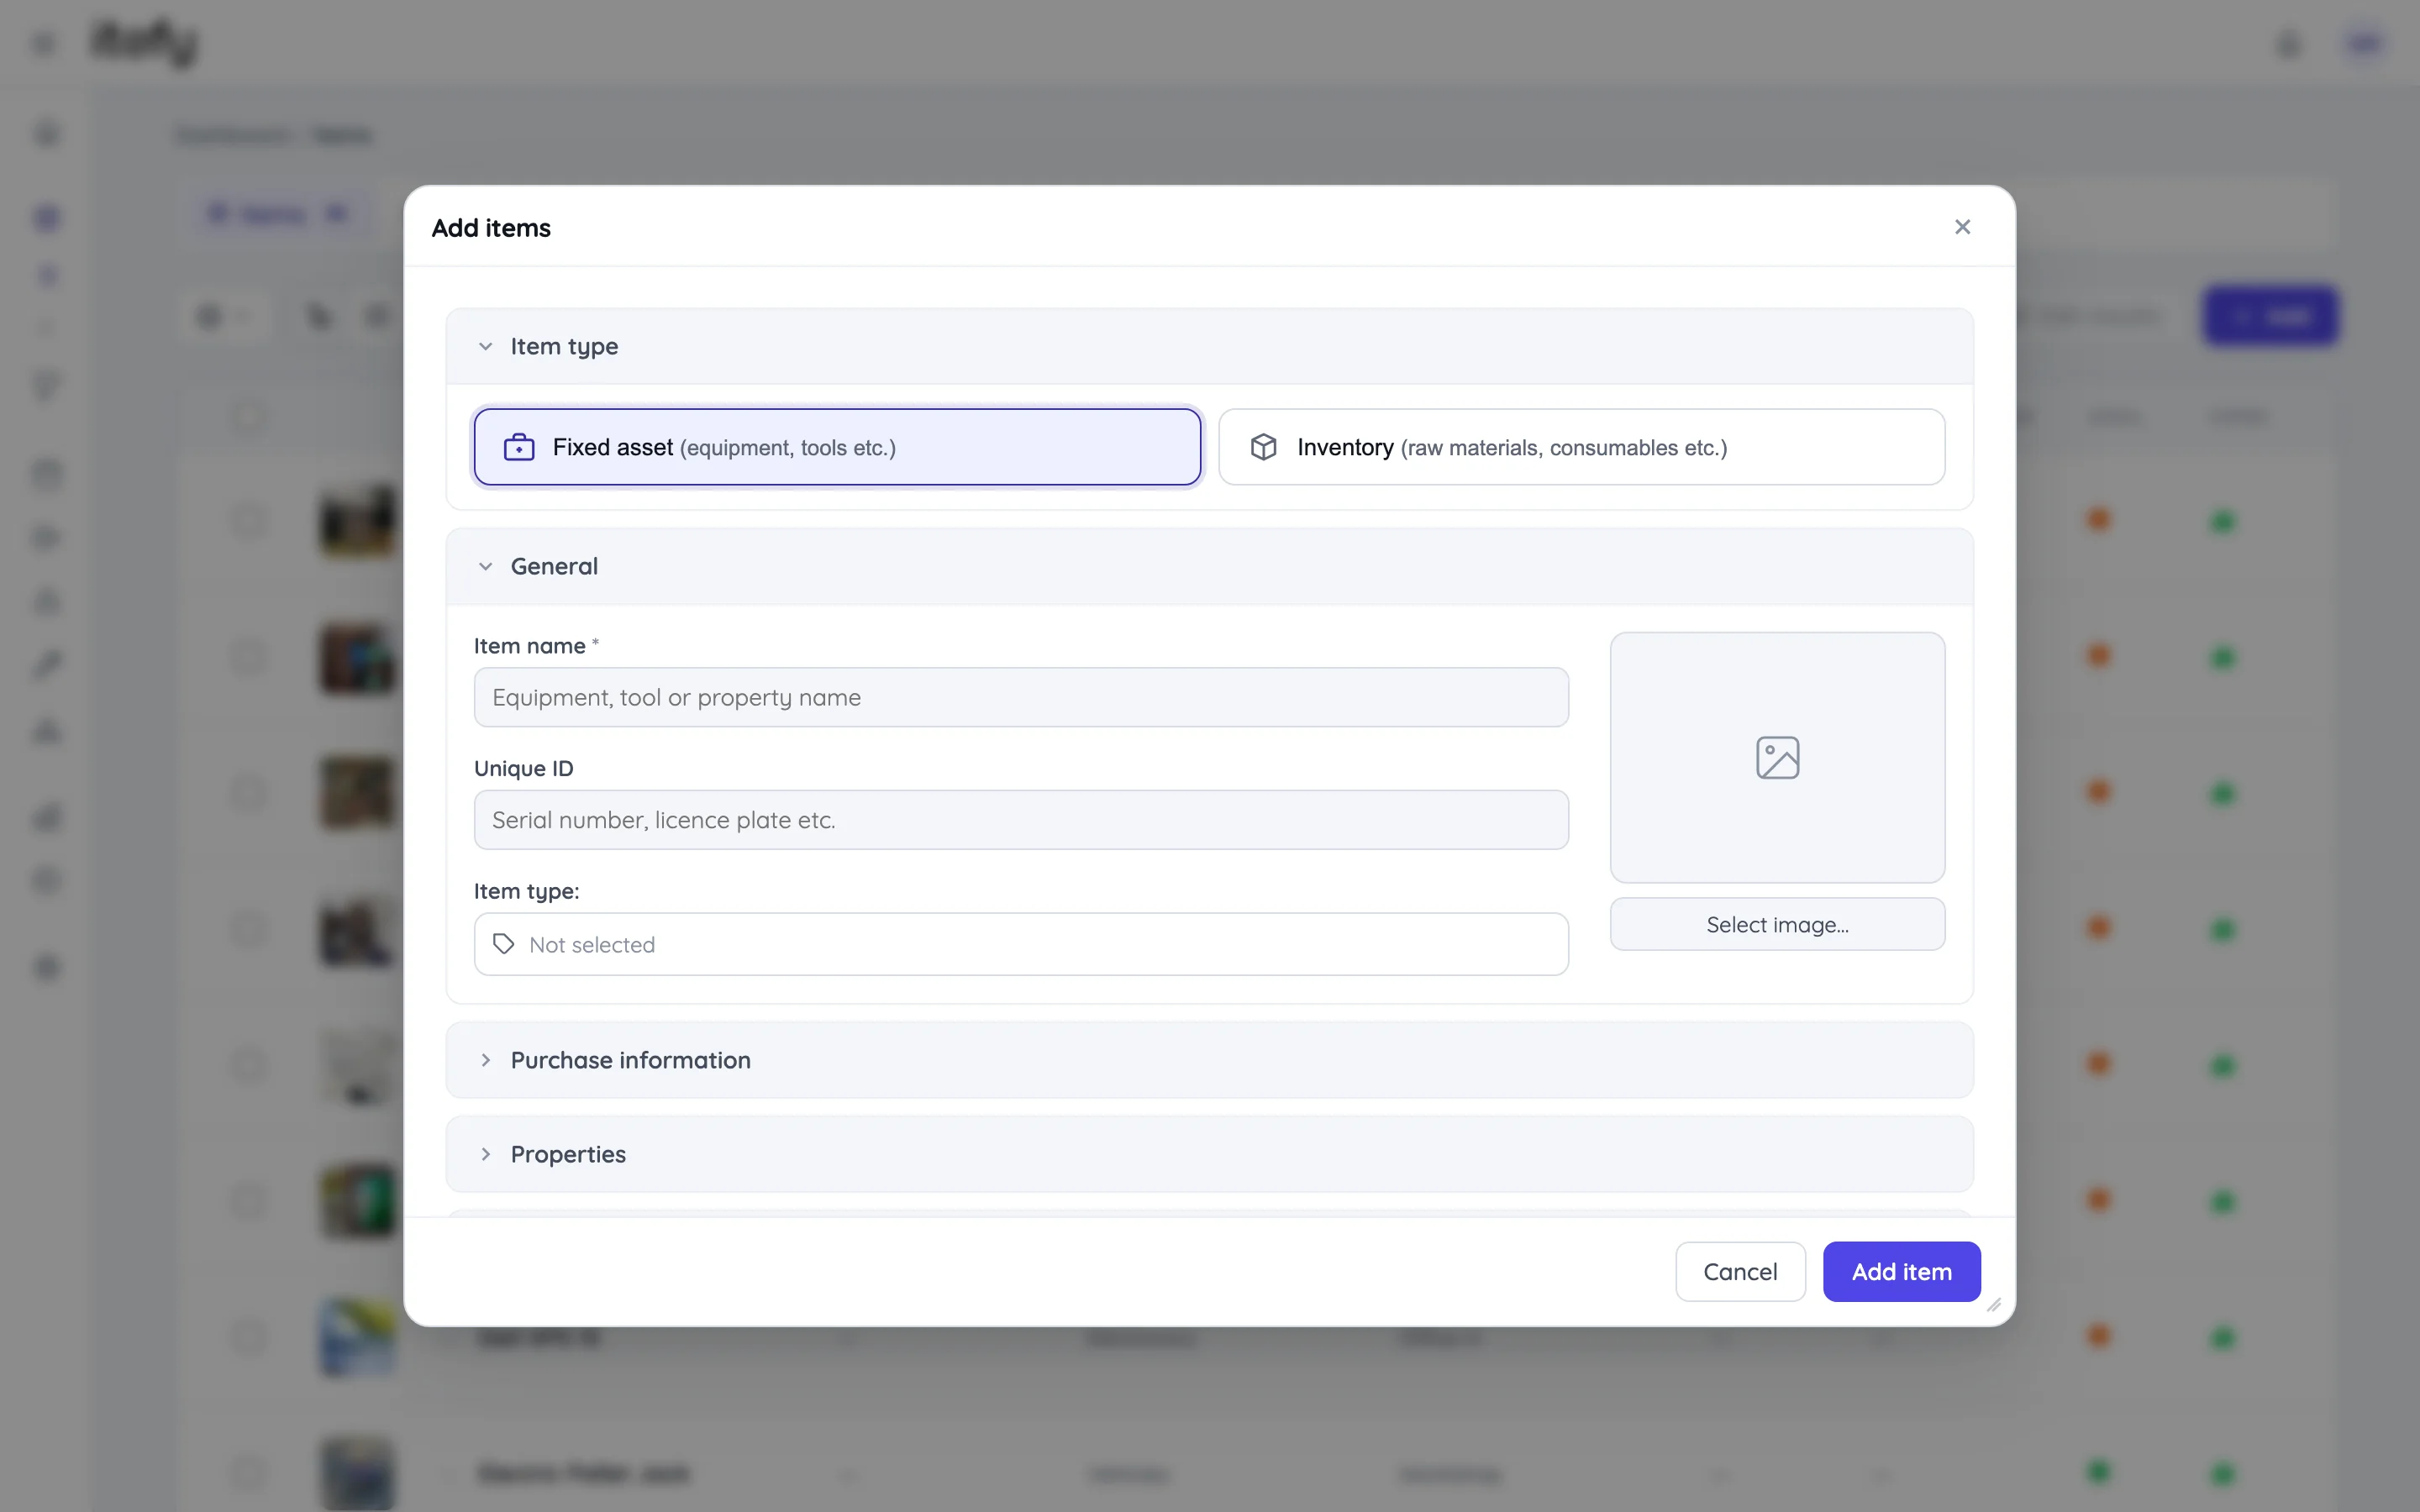Click the Unique ID label

523,769
